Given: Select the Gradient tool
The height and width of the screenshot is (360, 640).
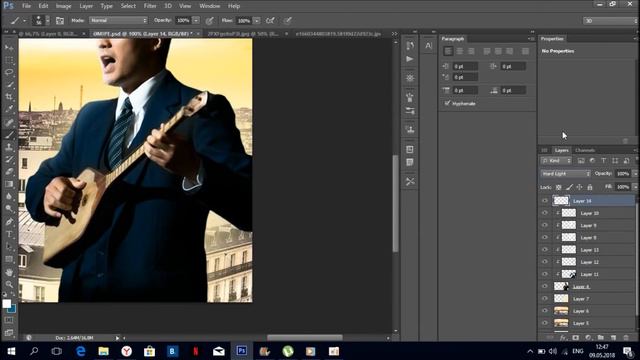Looking at the screenshot, I should click(x=9, y=184).
